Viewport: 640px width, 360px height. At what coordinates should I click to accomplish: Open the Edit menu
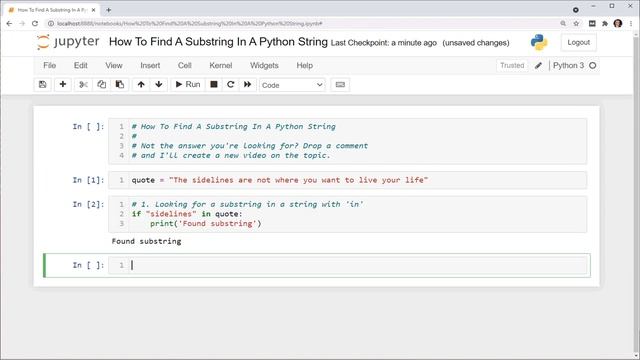[80, 65]
